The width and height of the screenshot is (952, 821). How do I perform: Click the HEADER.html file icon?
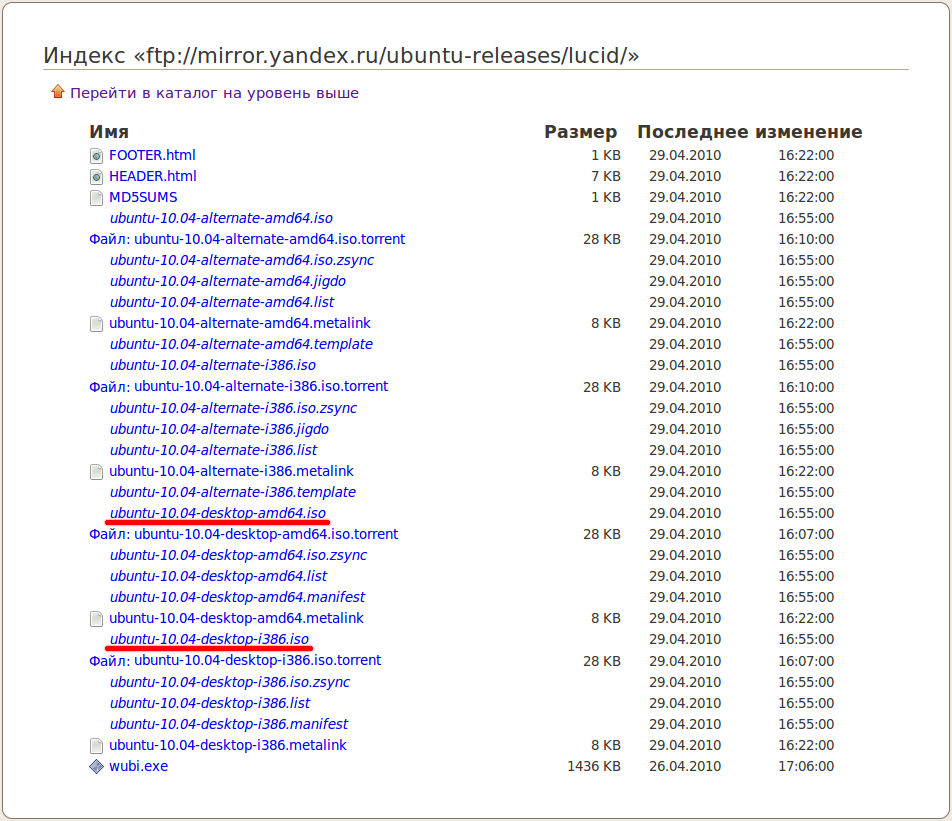[x=96, y=177]
